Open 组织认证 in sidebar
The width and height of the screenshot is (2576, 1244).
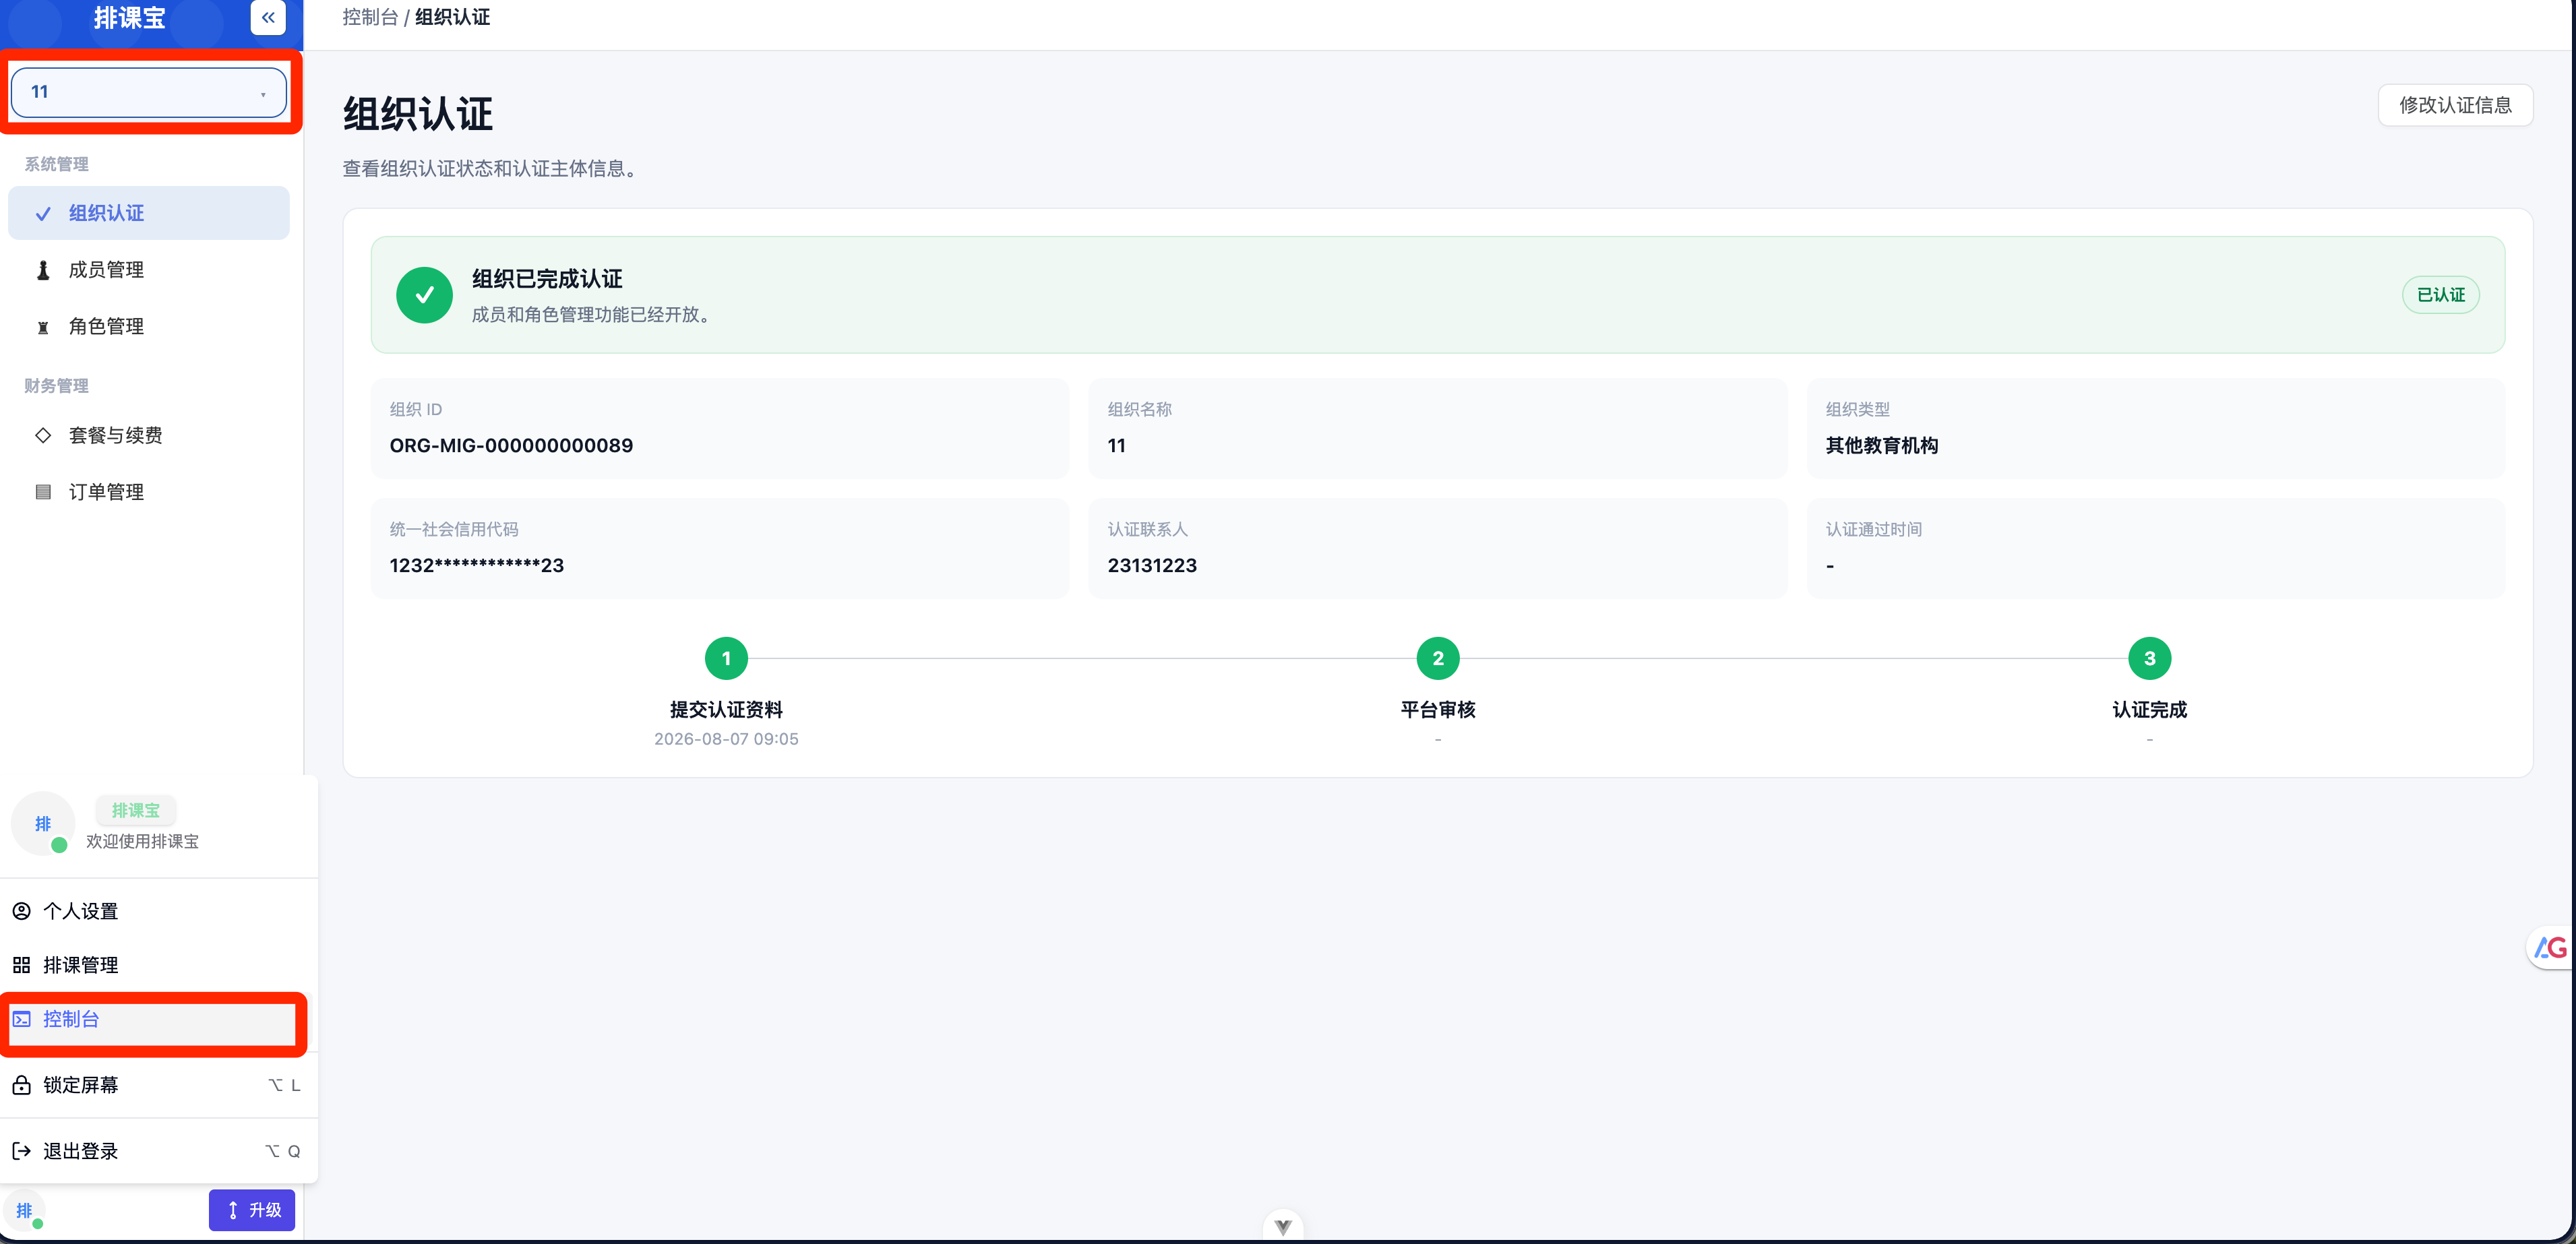pyautogui.click(x=149, y=213)
